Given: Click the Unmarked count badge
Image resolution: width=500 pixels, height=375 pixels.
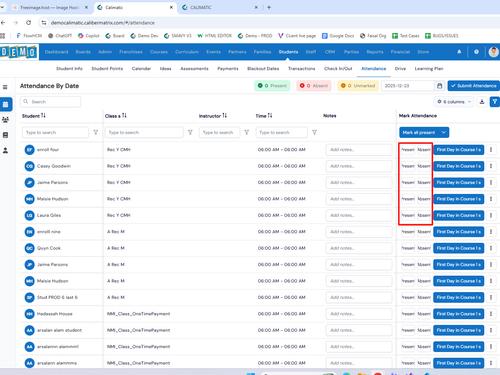Looking at the screenshot, I should 358,86.
